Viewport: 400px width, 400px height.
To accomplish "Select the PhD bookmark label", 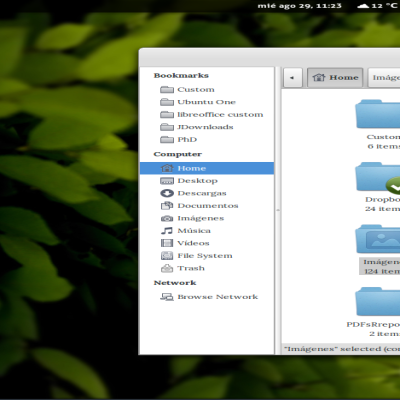I will click(187, 140).
